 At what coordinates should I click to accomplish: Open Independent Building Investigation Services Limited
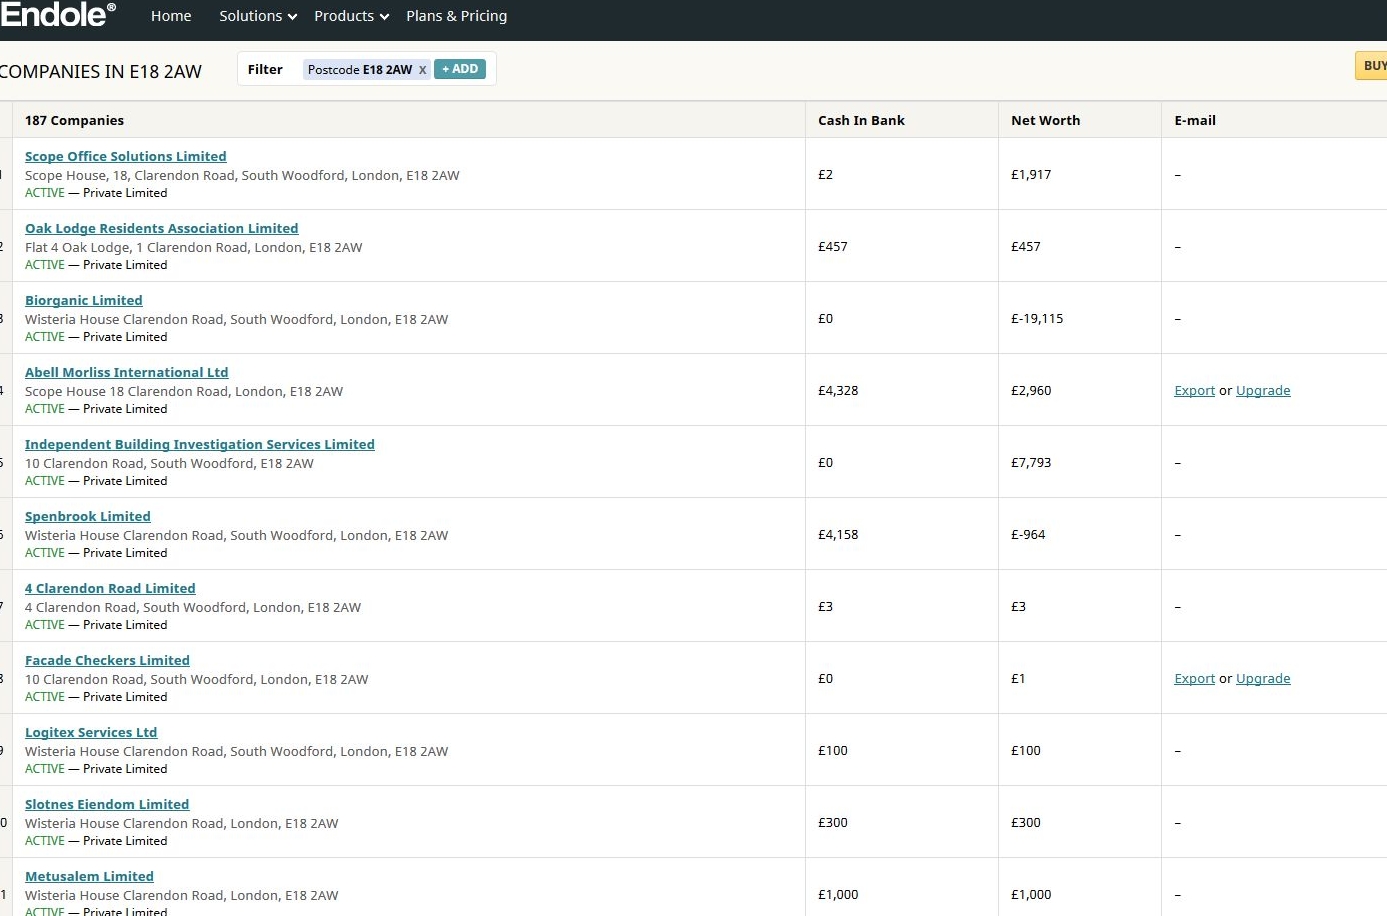[199, 444]
